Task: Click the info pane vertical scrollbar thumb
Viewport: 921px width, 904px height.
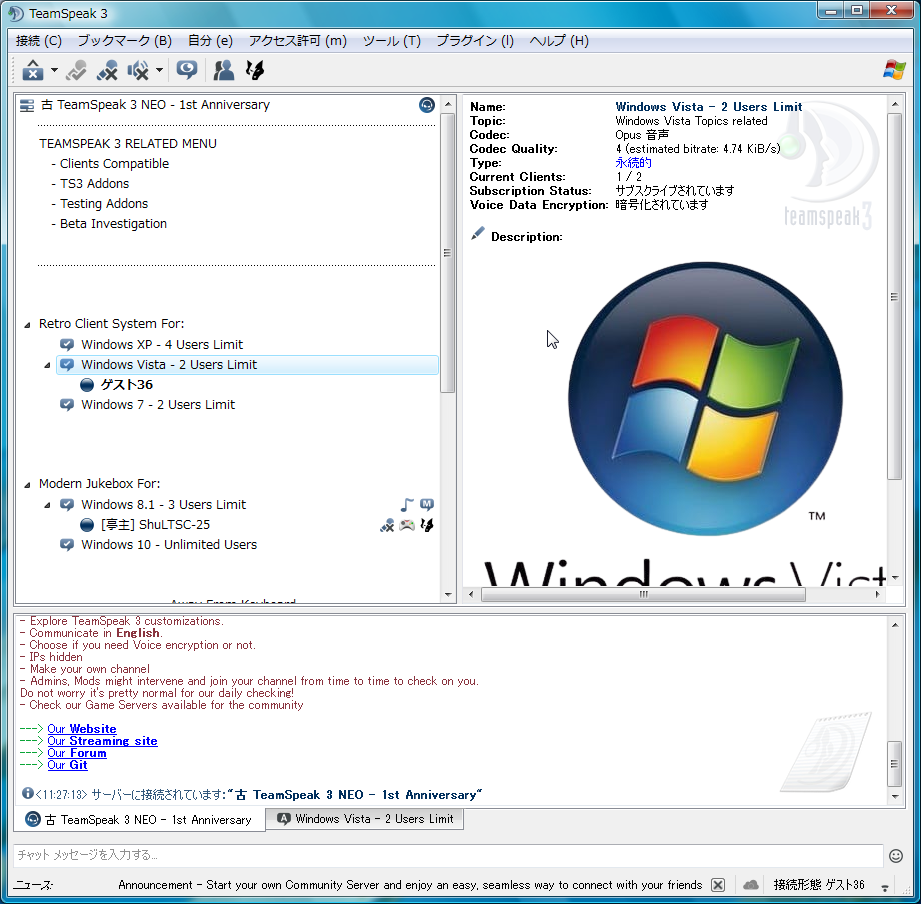Action: [x=894, y=297]
